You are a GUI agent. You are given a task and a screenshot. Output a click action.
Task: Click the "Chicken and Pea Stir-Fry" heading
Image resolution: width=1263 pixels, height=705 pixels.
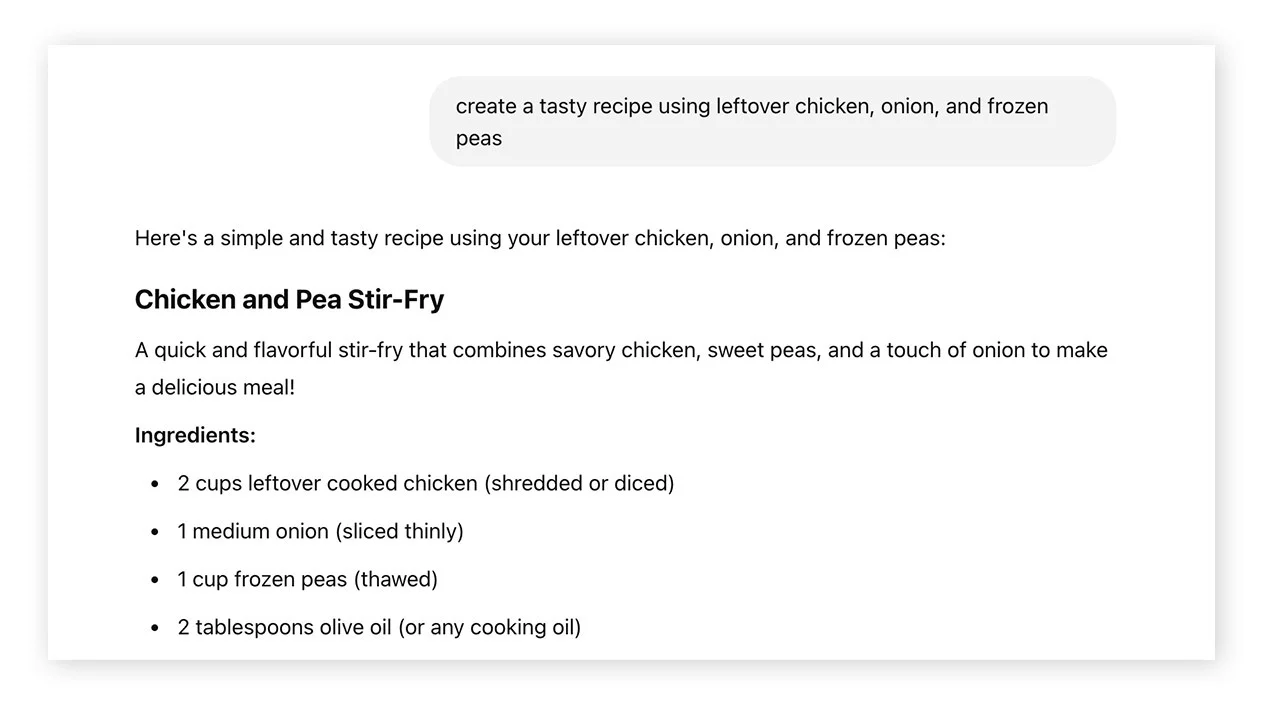(289, 300)
